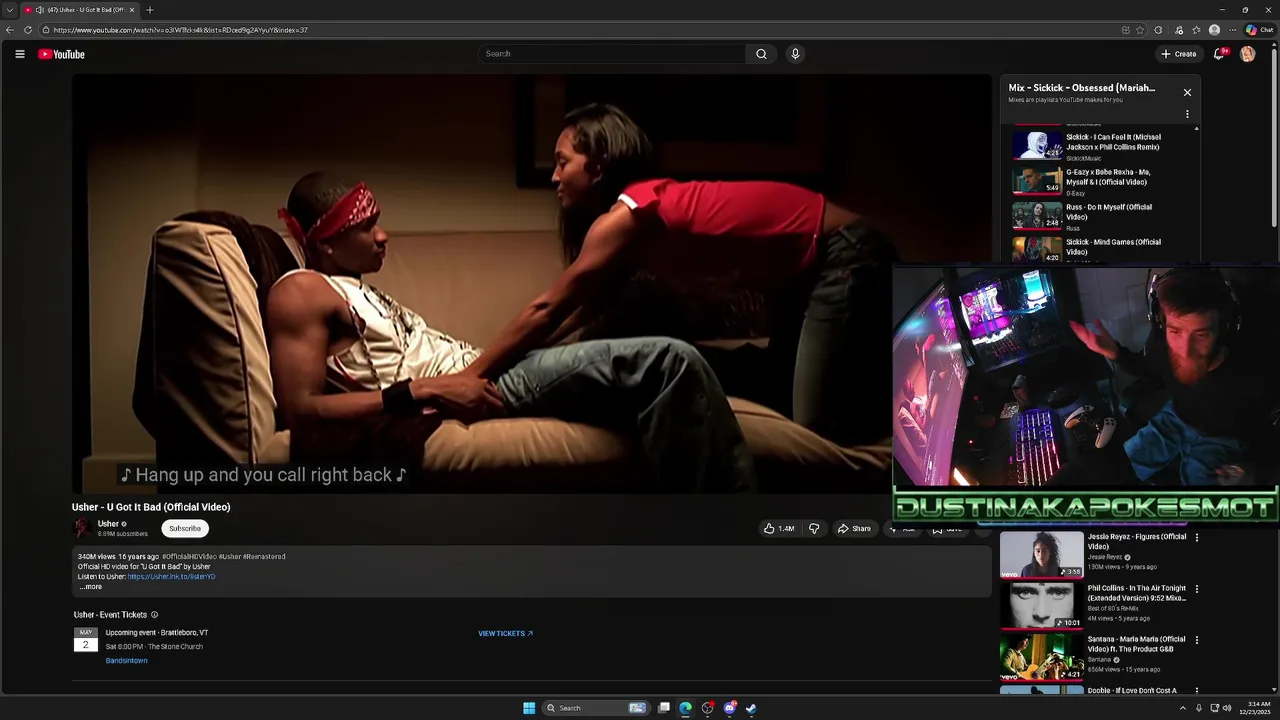View site info lock icon

pos(46,30)
